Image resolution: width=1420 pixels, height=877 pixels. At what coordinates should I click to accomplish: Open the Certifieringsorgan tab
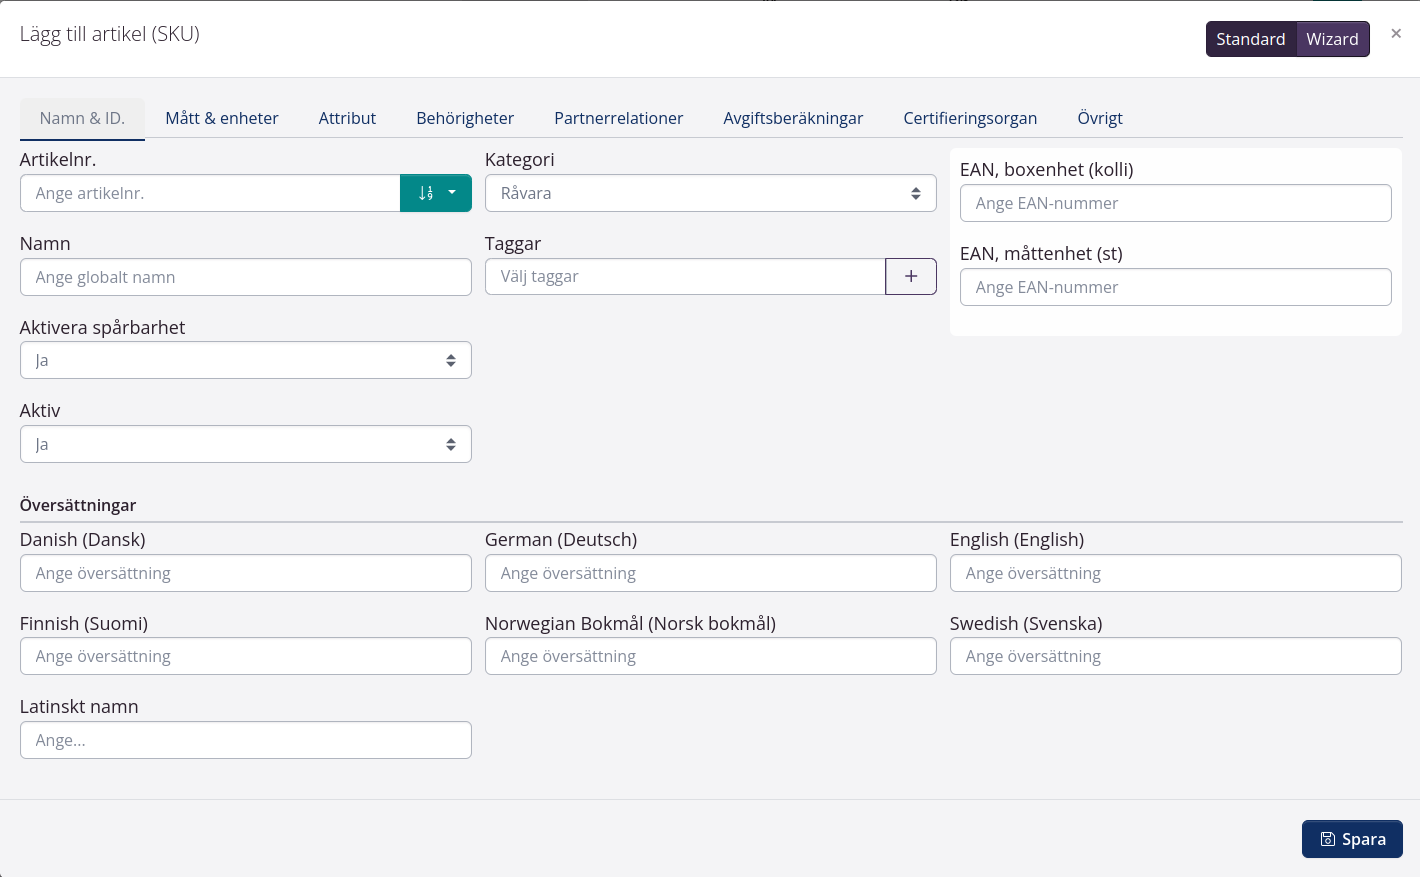click(970, 118)
